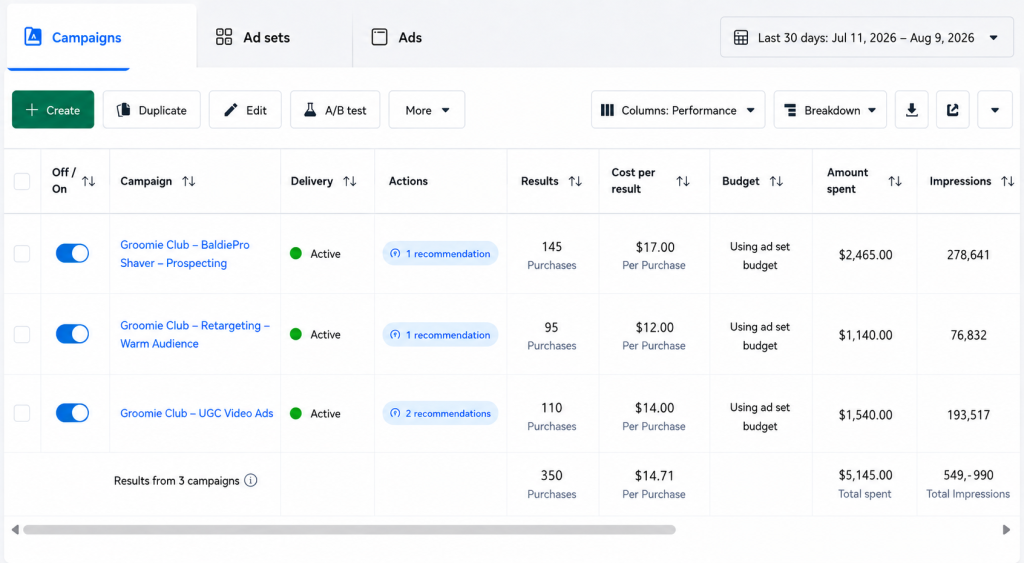Click left arrow of horizontal scrollbar
The height and width of the screenshot is (563, 1024).
point(15,530)
